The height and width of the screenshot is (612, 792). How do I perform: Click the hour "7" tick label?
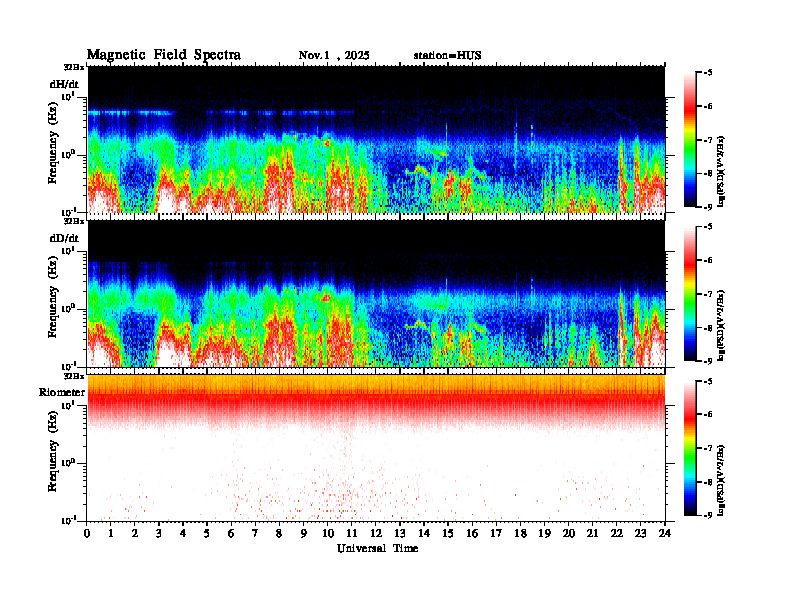(255, 533)
